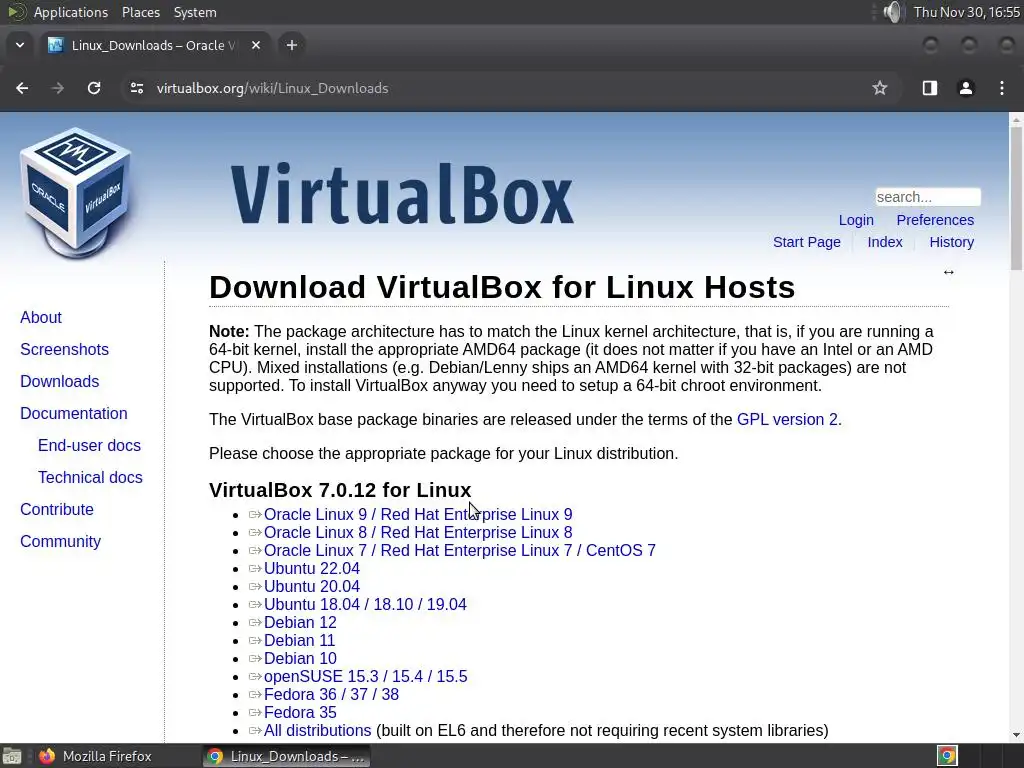Open Downloads in the sidebar
Screen dimensions: 1024x768
59,381
